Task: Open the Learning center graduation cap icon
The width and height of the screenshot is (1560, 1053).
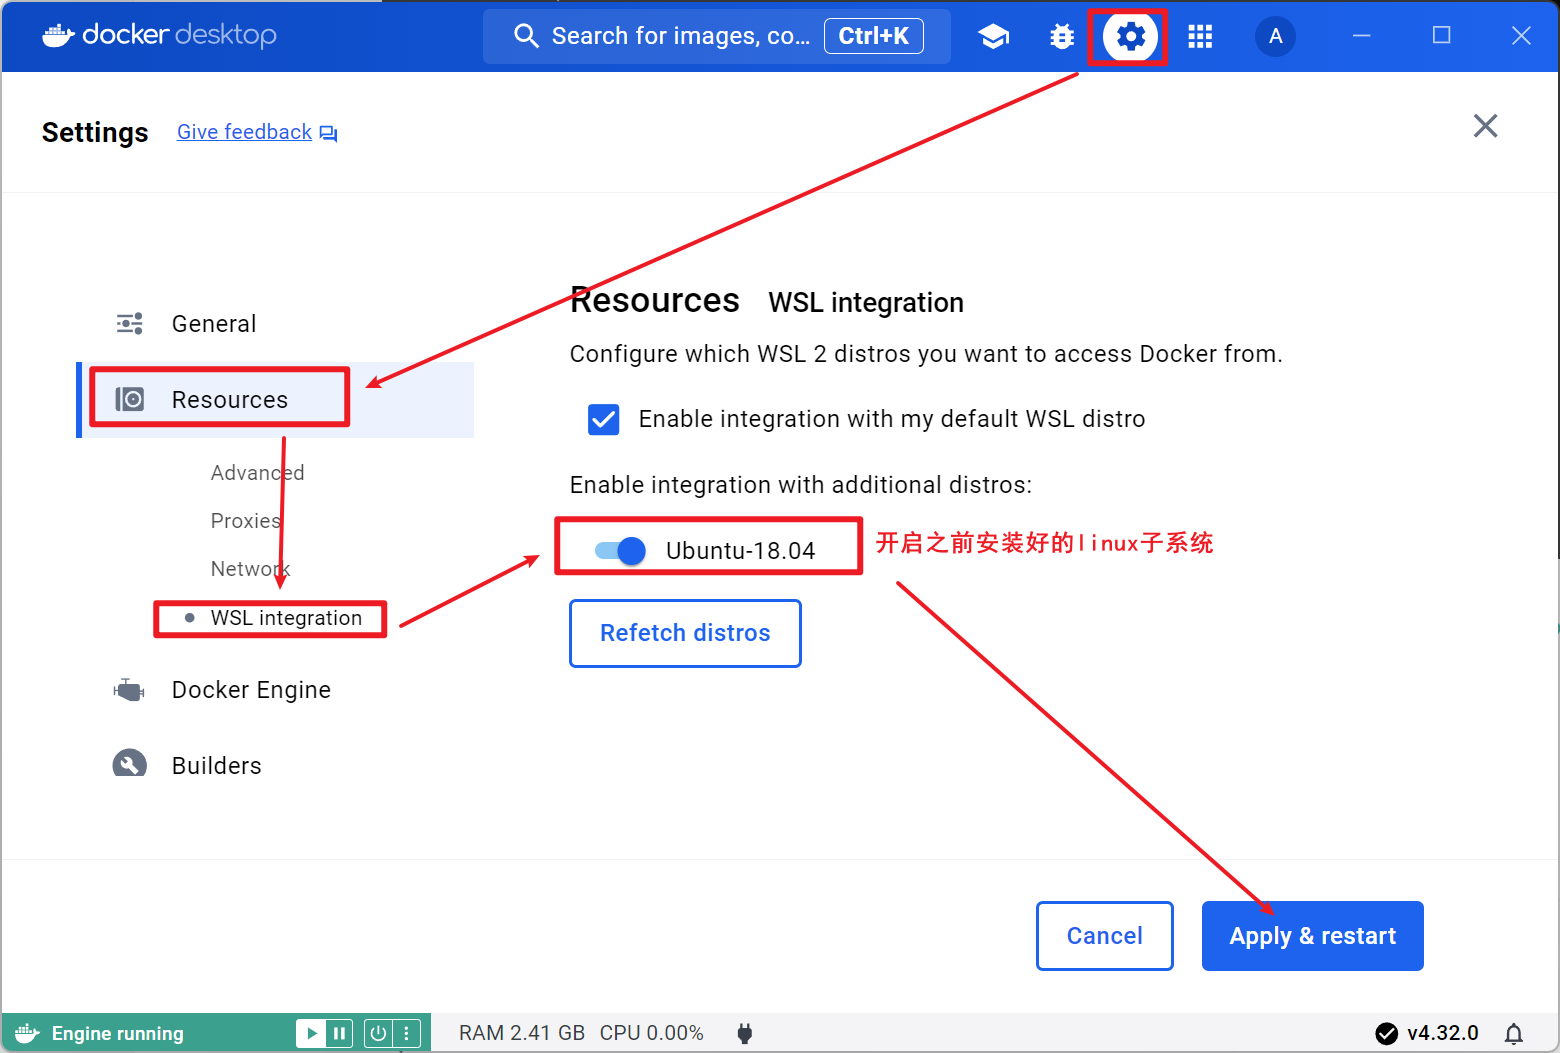Action: [x=993, y=37]
